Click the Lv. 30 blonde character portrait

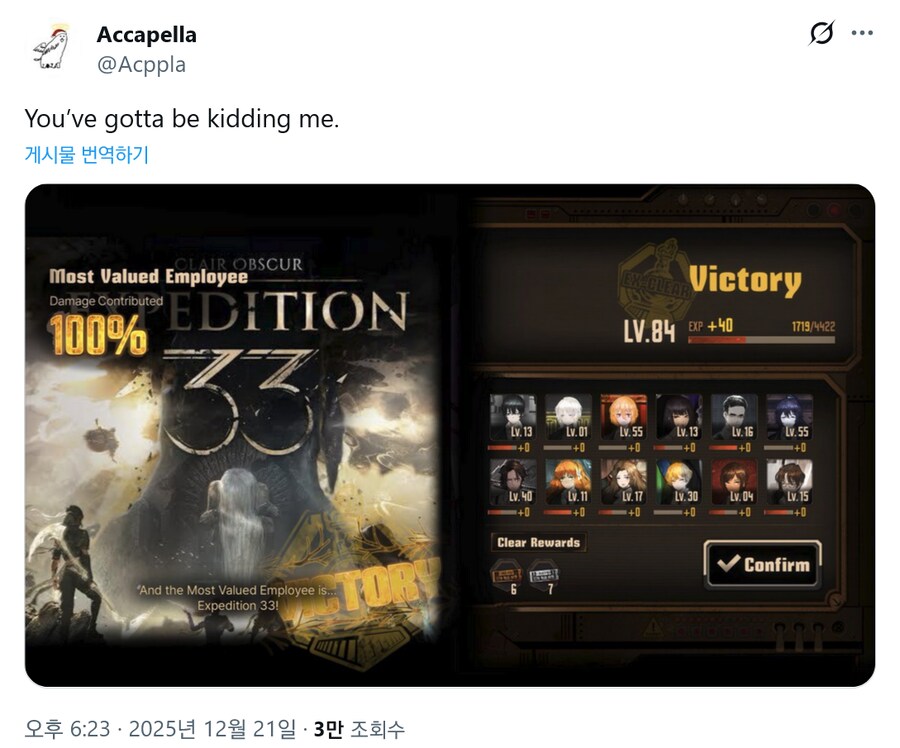(x=679, y=482)
